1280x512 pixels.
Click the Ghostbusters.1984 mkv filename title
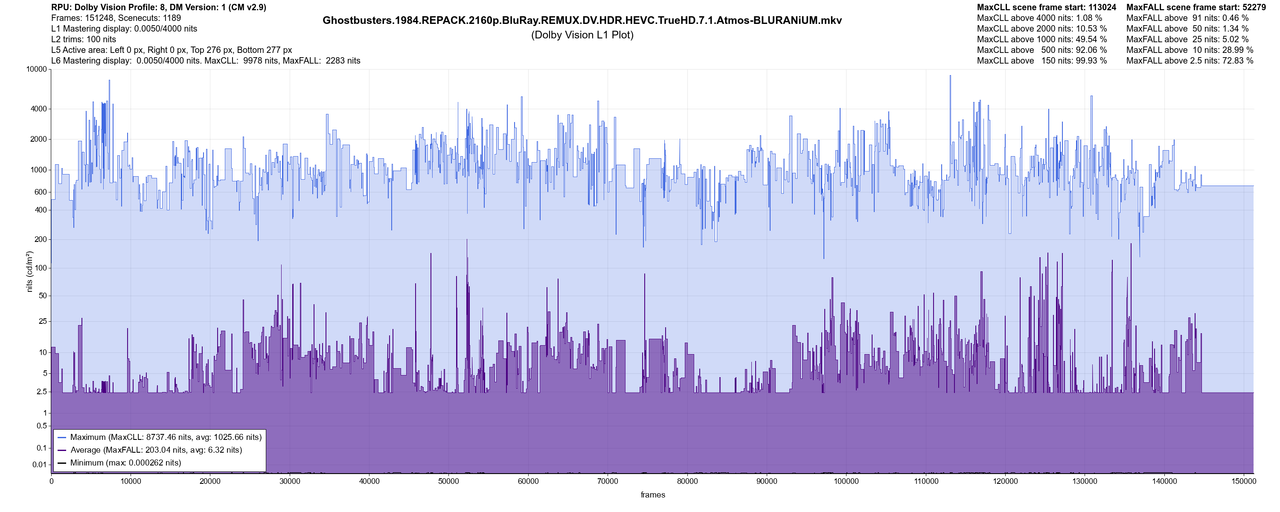[582, 20]
